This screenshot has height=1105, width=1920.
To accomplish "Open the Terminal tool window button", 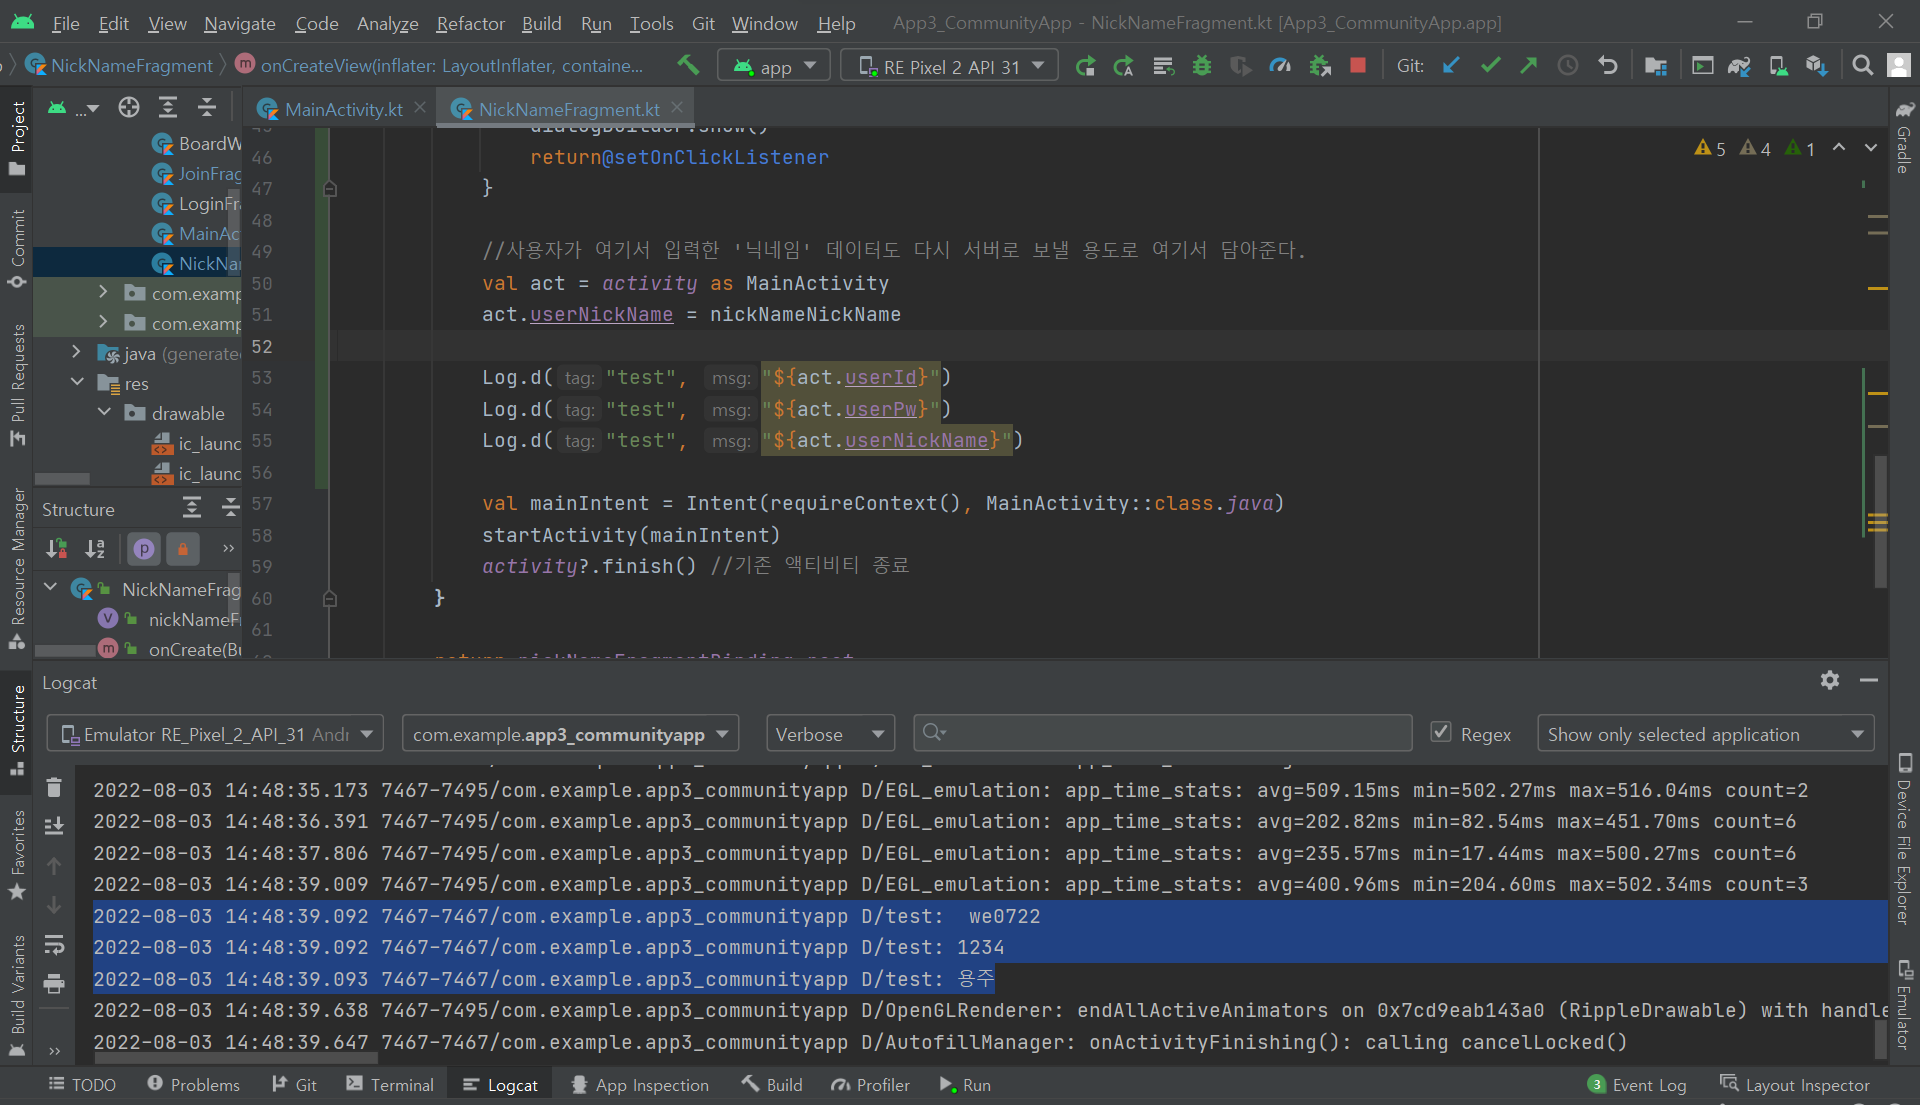I will coord(390,1085).
